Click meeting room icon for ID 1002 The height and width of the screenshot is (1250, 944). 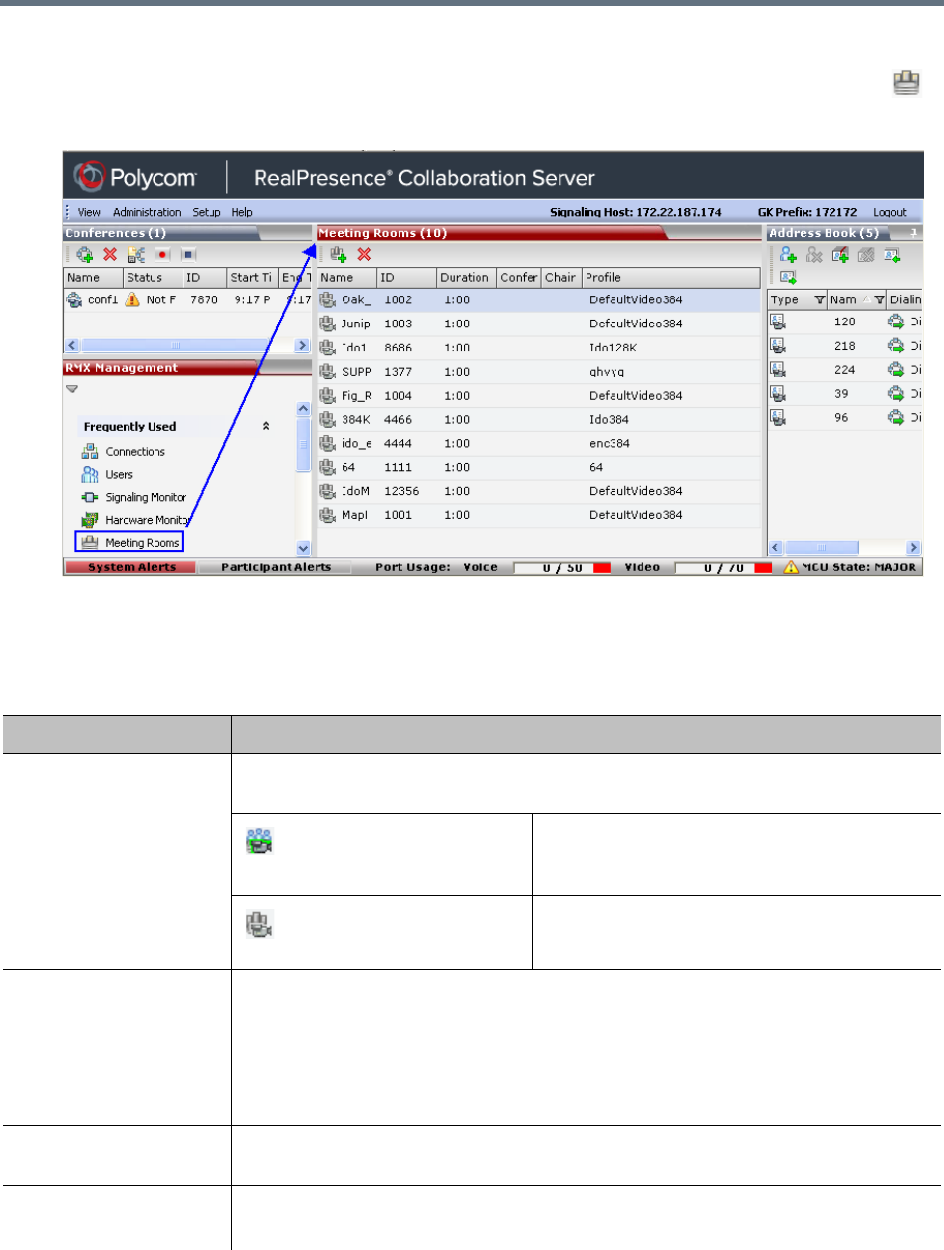coord(328,299)
